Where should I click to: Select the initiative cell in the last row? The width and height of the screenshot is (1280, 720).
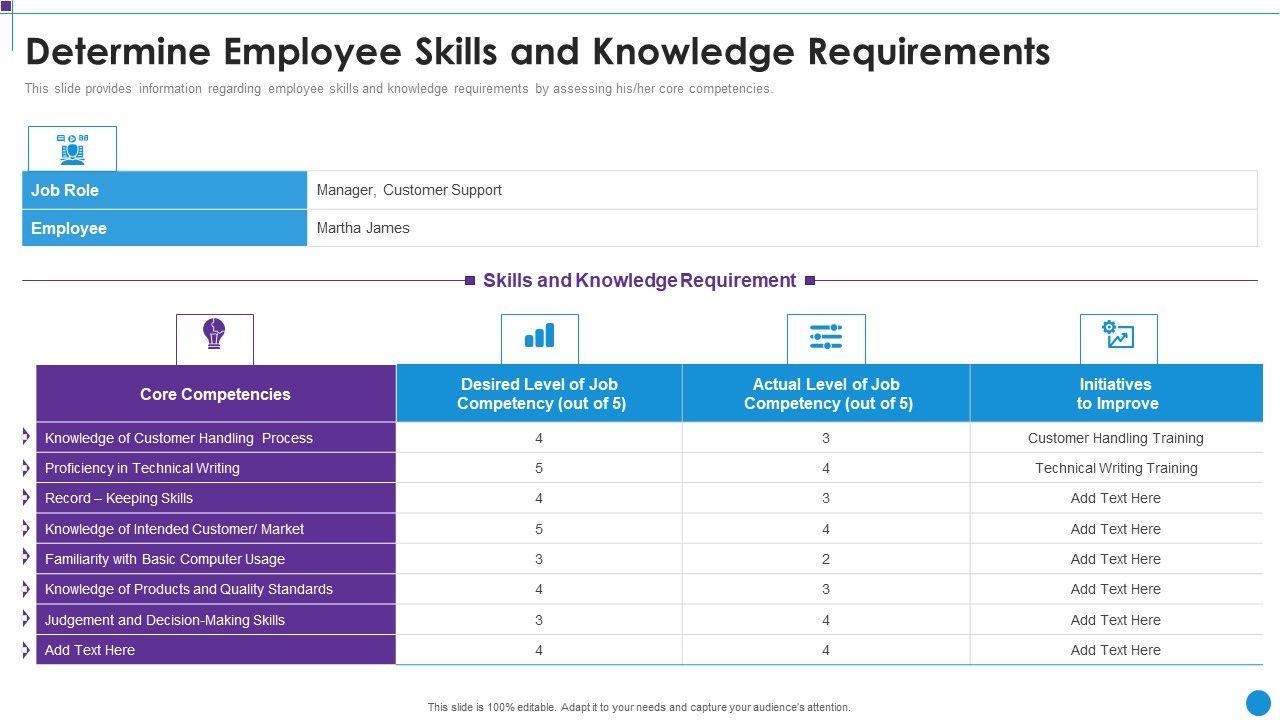[1116, 650]
